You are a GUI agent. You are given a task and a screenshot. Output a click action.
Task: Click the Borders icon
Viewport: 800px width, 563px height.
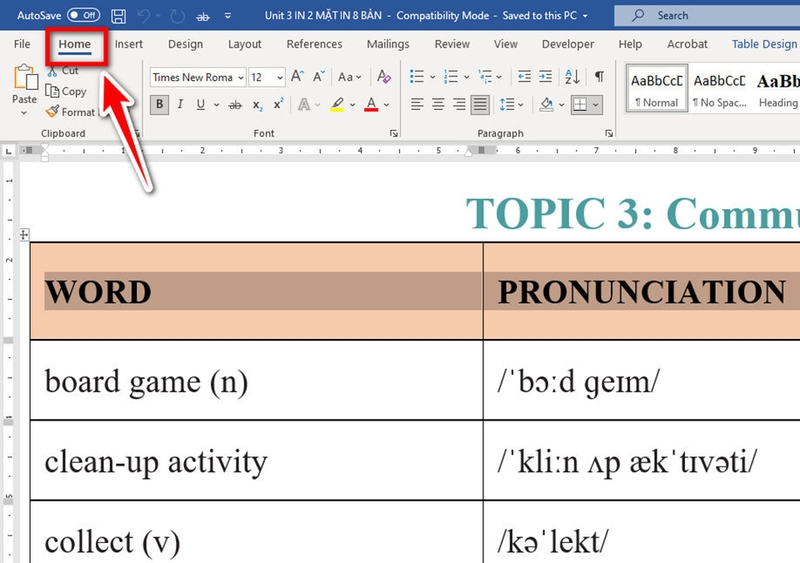pyautogui.click(x=580, y=105)
